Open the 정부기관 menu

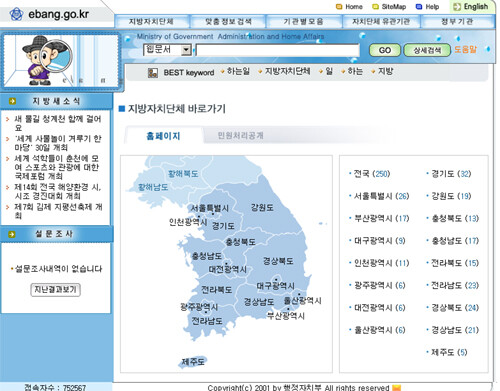click(457, 22)
